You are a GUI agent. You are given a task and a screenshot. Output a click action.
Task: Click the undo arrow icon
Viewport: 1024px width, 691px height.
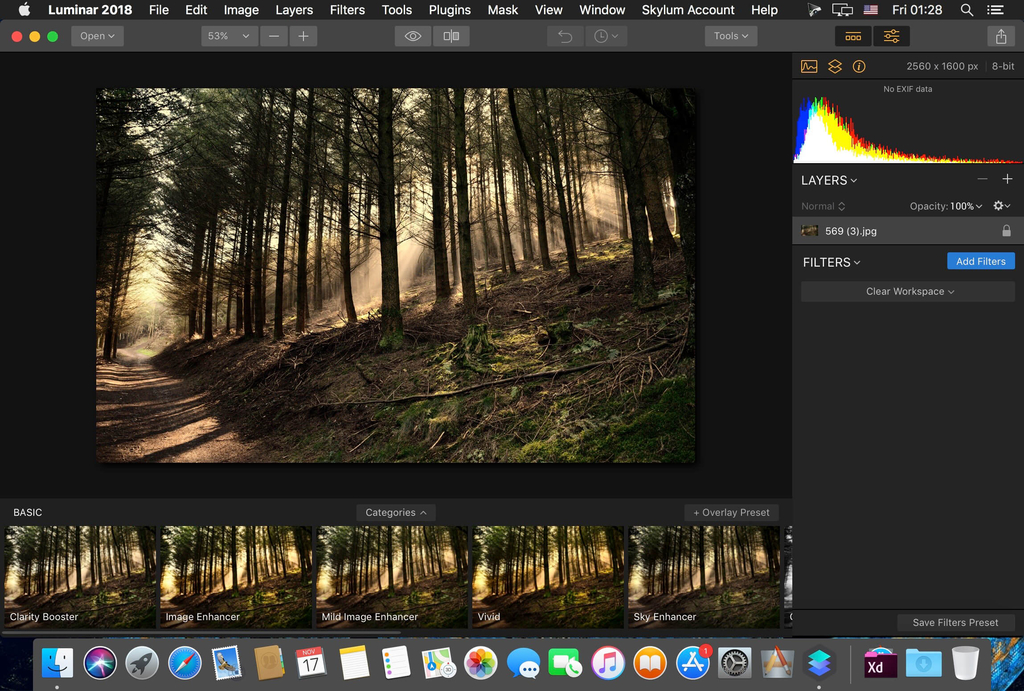[x=565, y=36]
